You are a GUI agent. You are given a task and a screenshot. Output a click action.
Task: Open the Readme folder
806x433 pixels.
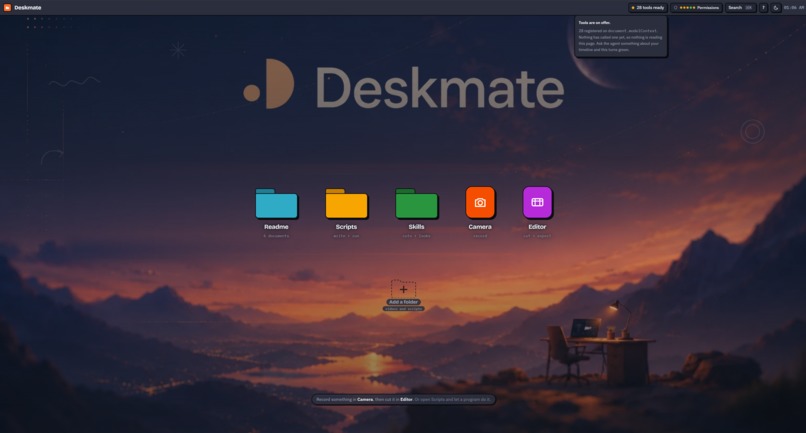277,204
